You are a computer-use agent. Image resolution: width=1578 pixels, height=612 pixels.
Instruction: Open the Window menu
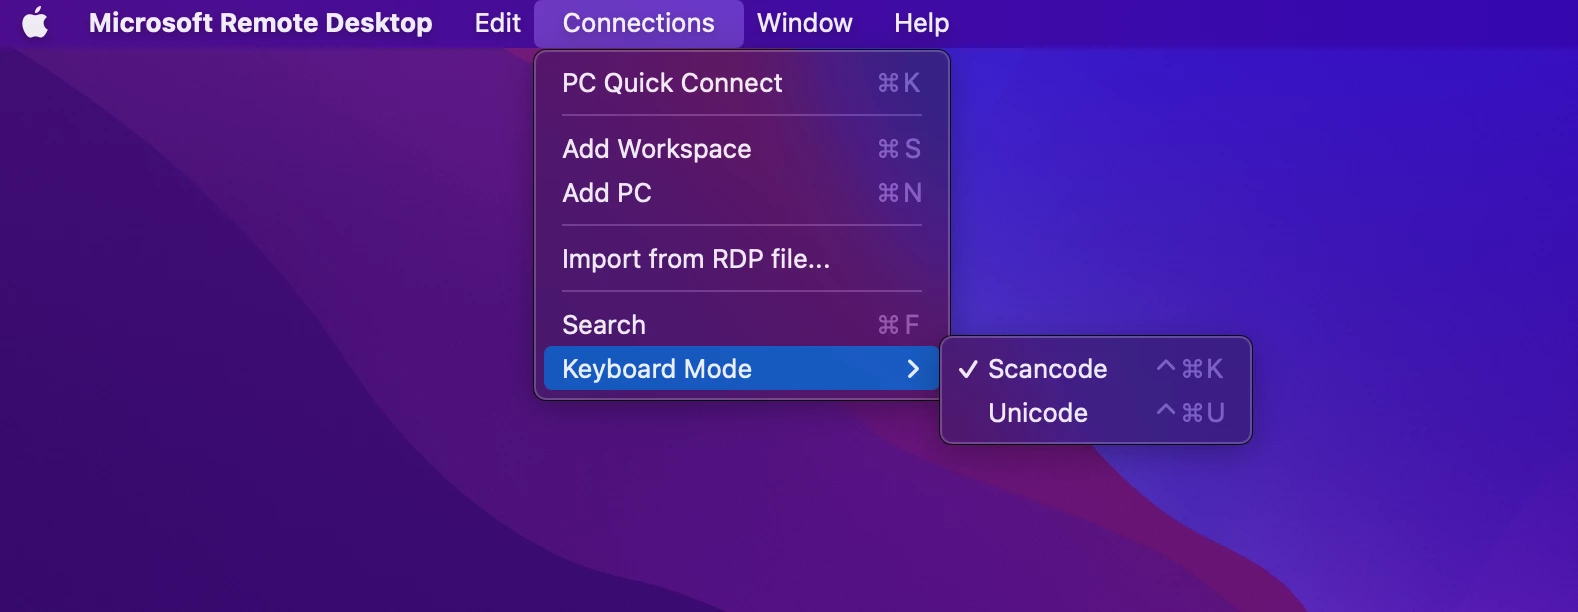tap(805, 22)
